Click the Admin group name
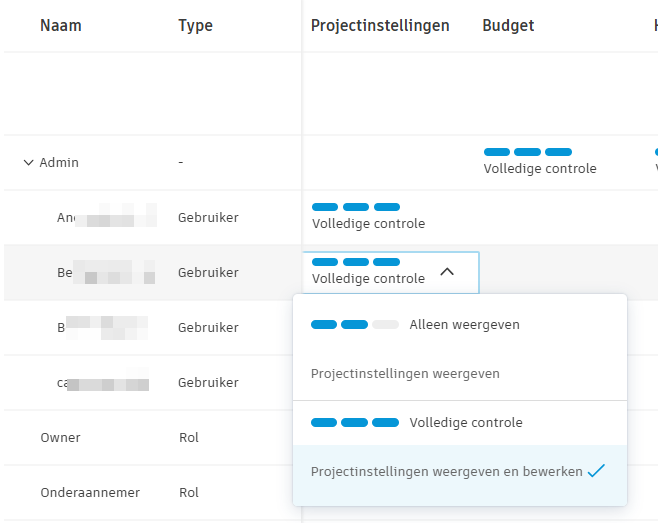 59,163
